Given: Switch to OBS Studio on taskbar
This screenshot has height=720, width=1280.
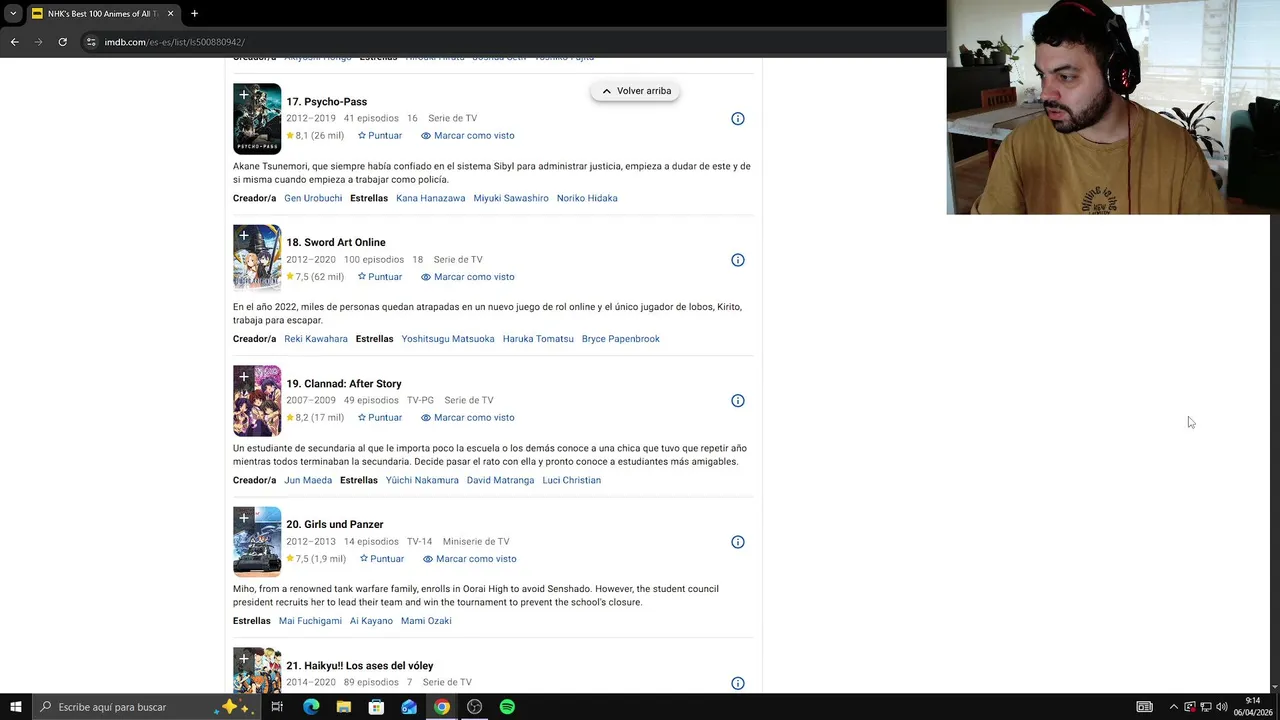Looking at the screenshot, I should pos(475,707).
